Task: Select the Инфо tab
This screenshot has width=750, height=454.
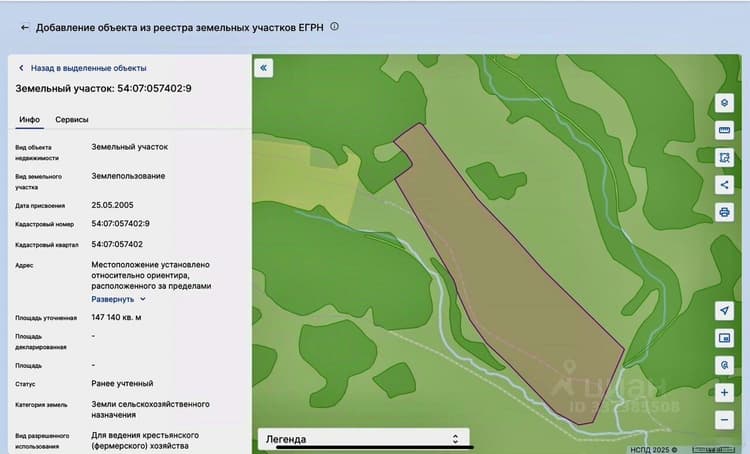Action: 29,120
